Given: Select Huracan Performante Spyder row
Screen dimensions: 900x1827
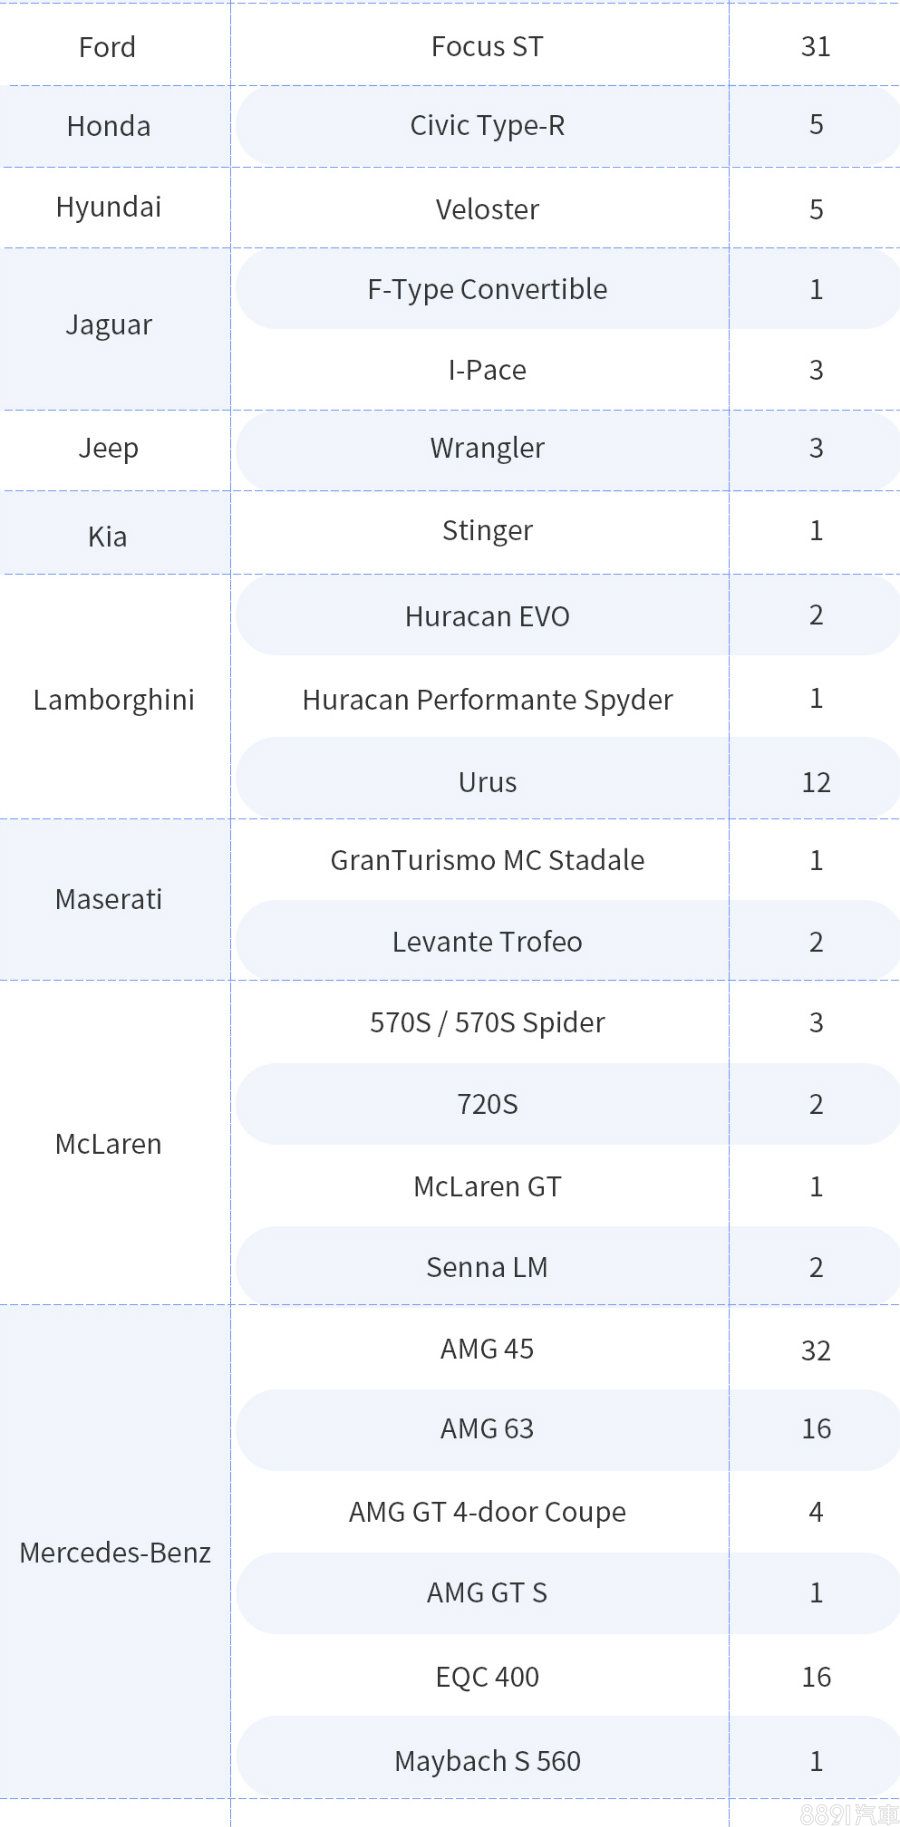Looking at the screenshot, I should click(x=487, y=699).
